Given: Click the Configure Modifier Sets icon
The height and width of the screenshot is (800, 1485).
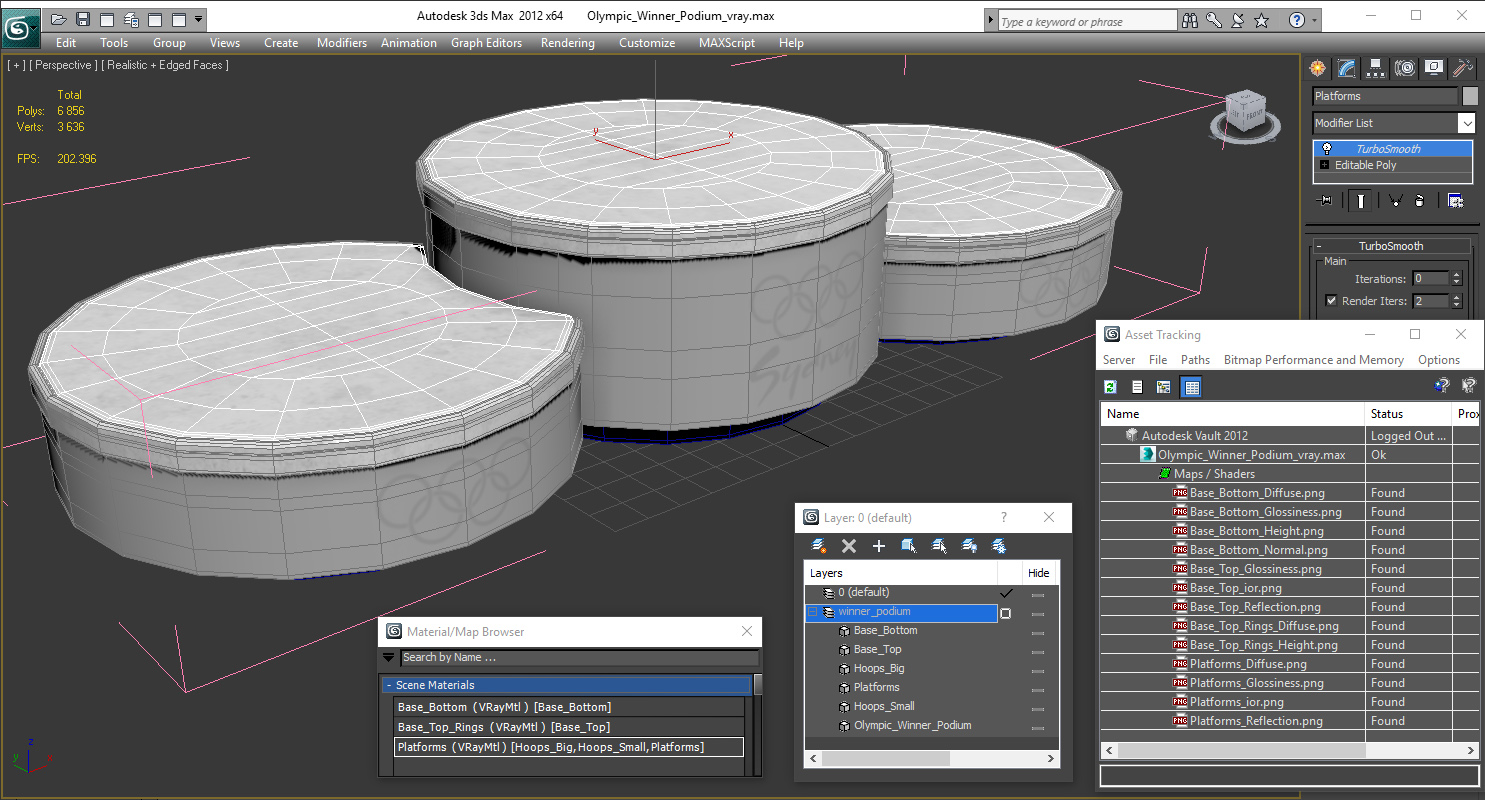Looking at the screenshot, I should [x=1455, y=201].
